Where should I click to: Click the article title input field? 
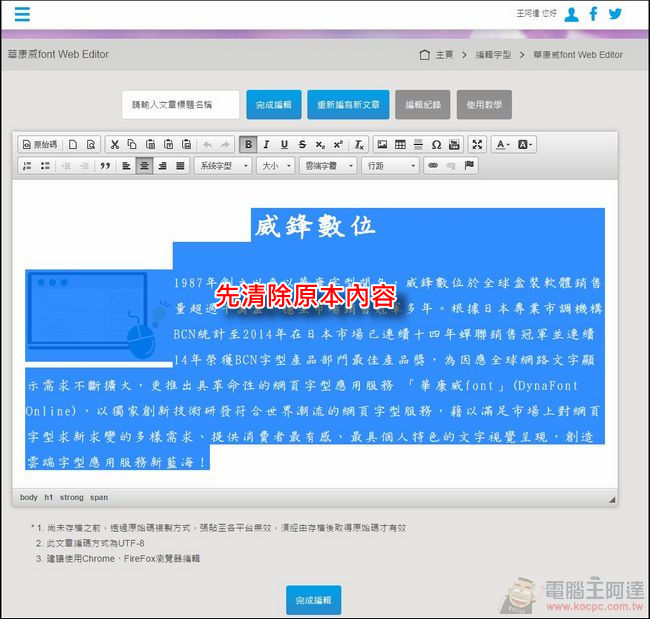(181, 105)
